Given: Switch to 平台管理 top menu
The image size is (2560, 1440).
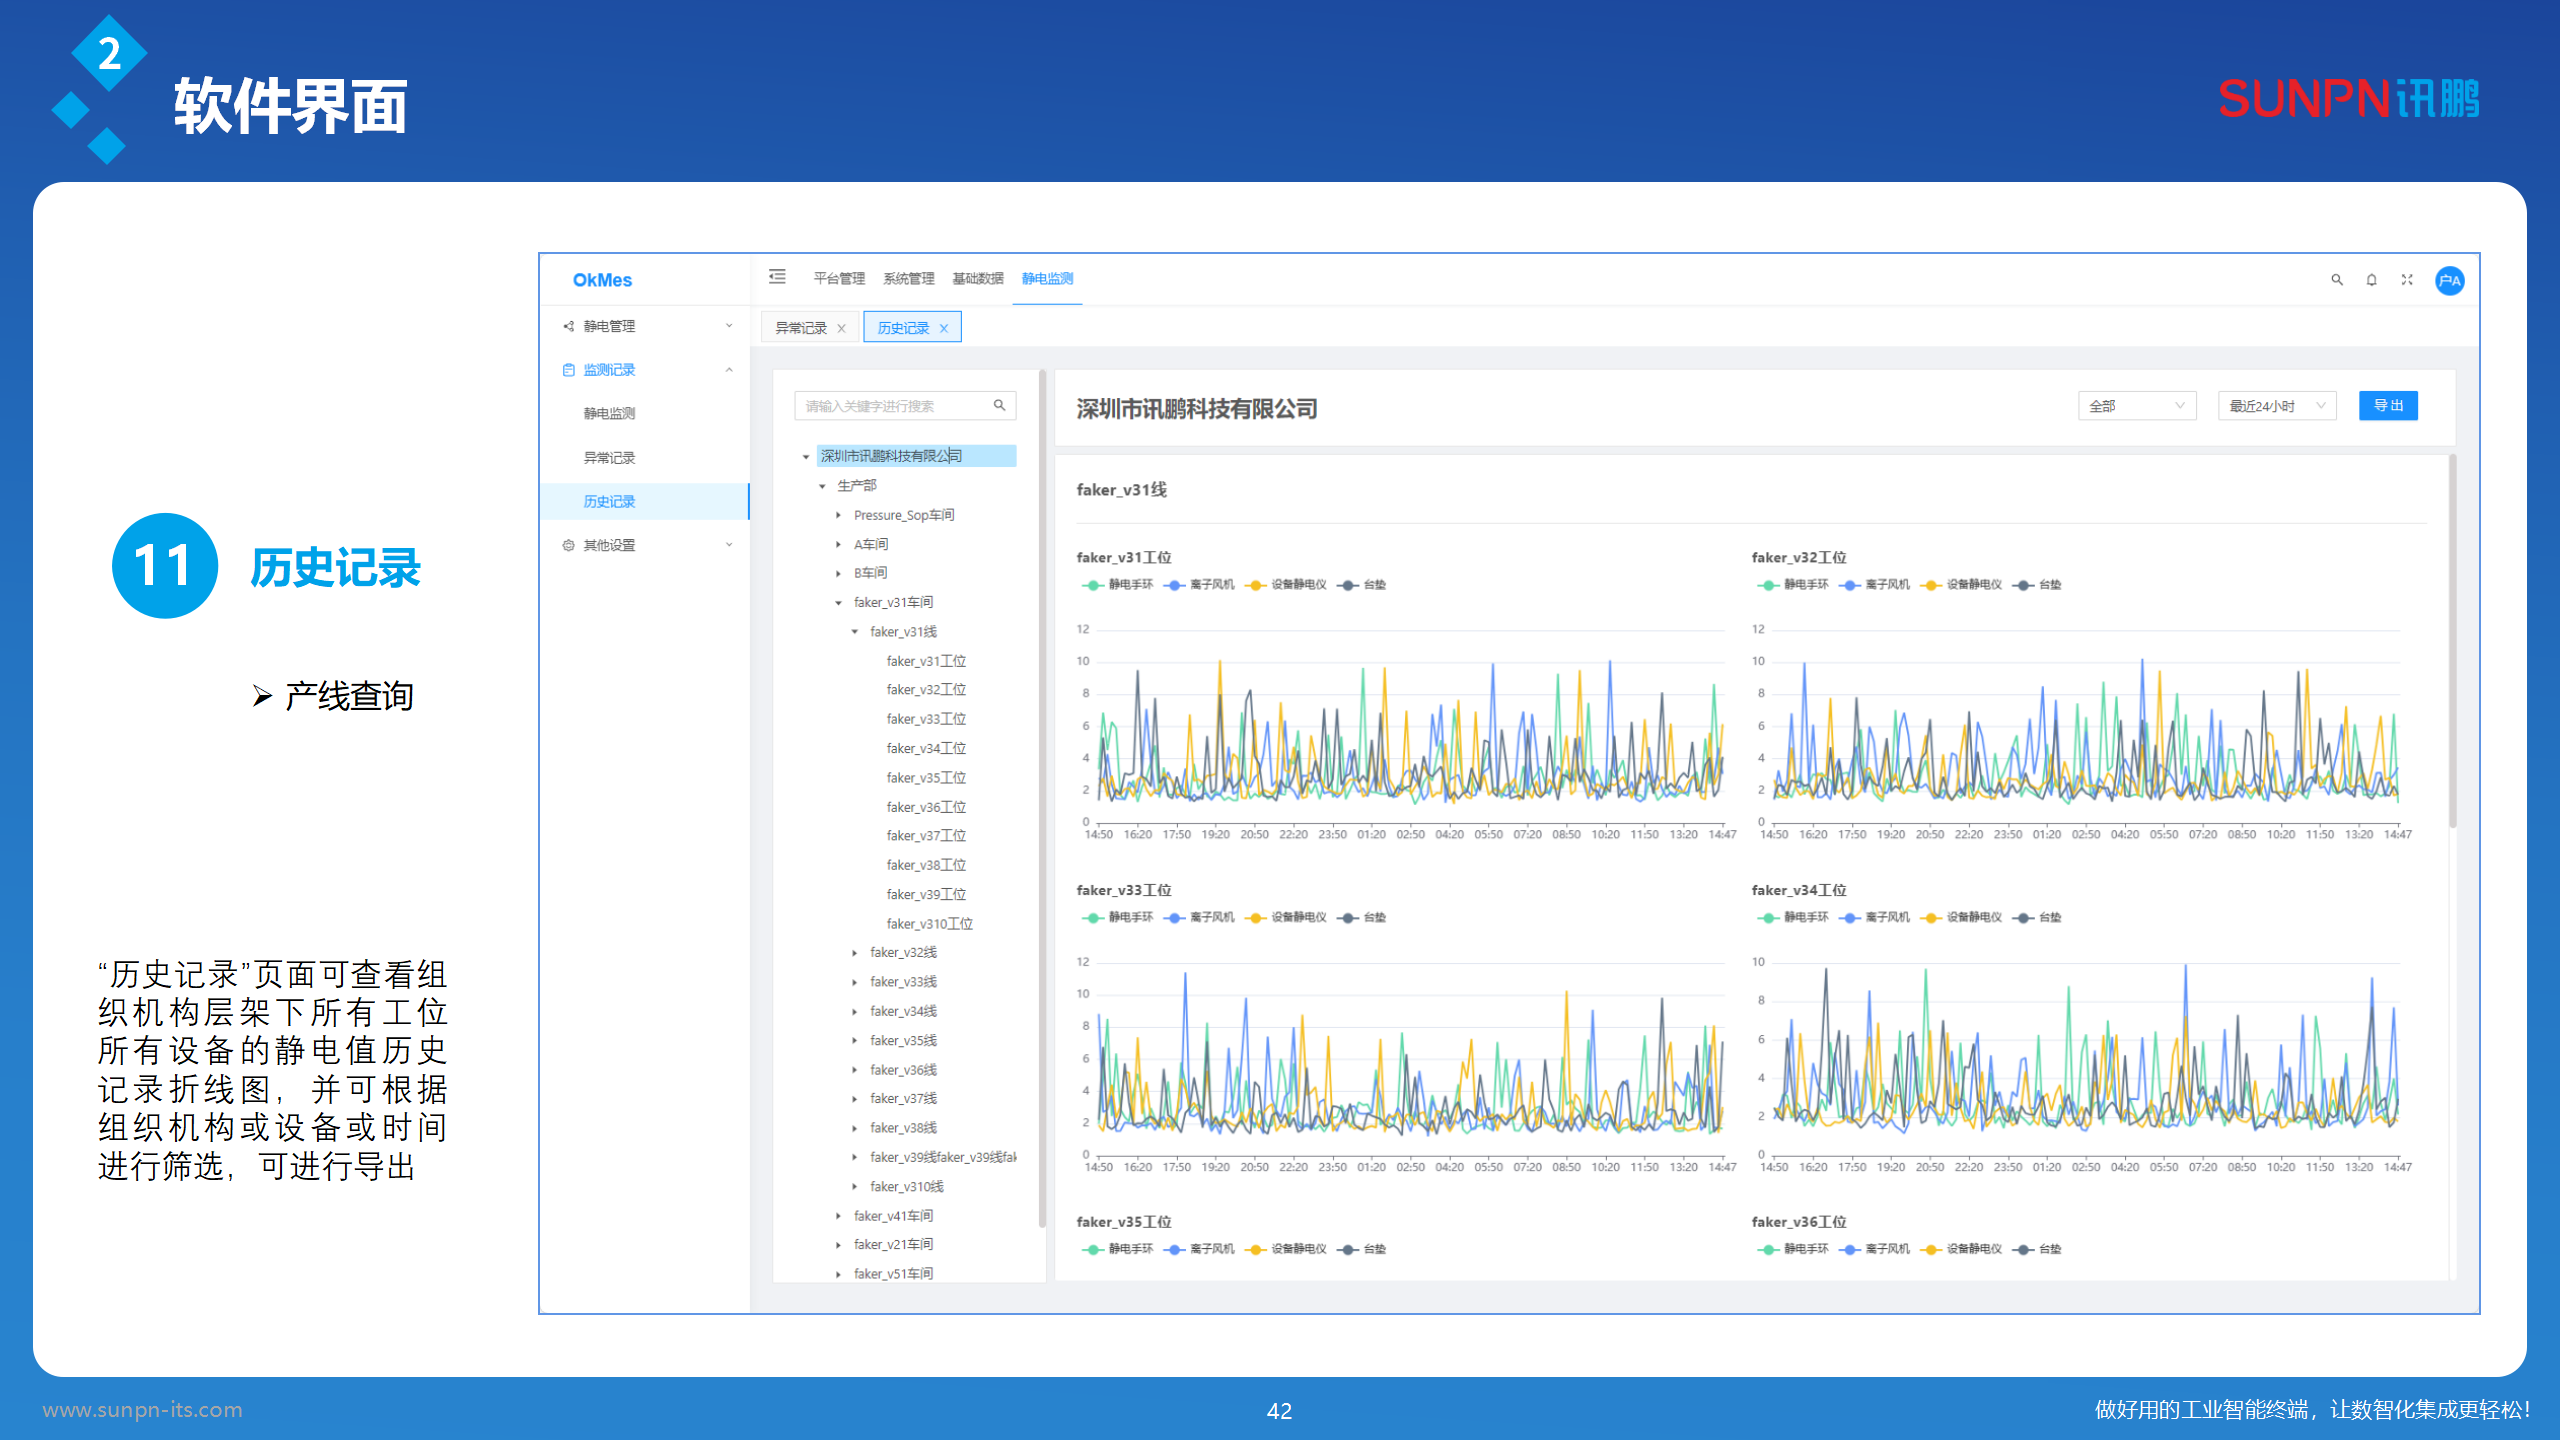Looking at the screenshot, I should pos(838,278).
